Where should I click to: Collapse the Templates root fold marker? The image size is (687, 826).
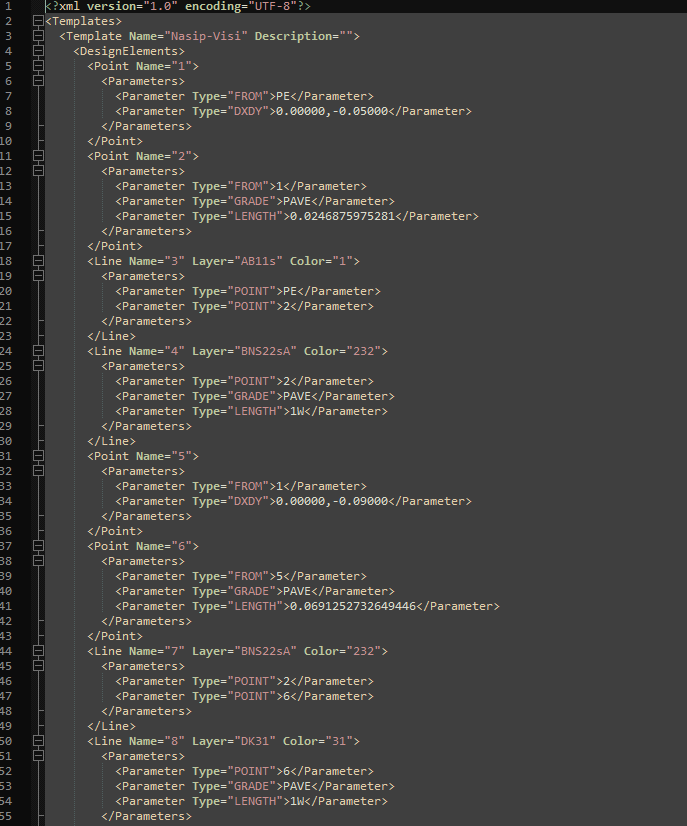point(38,21)
